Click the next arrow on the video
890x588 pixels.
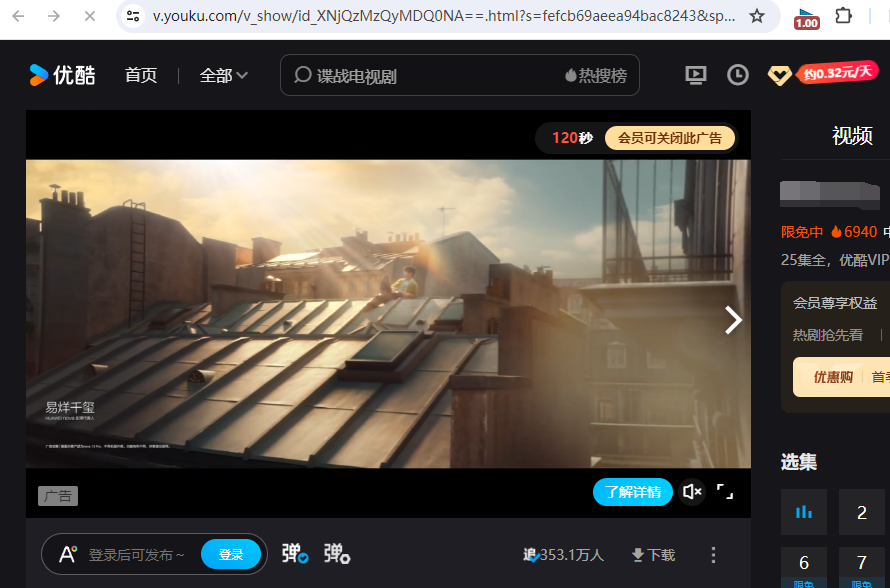click(x=733, y=320)
